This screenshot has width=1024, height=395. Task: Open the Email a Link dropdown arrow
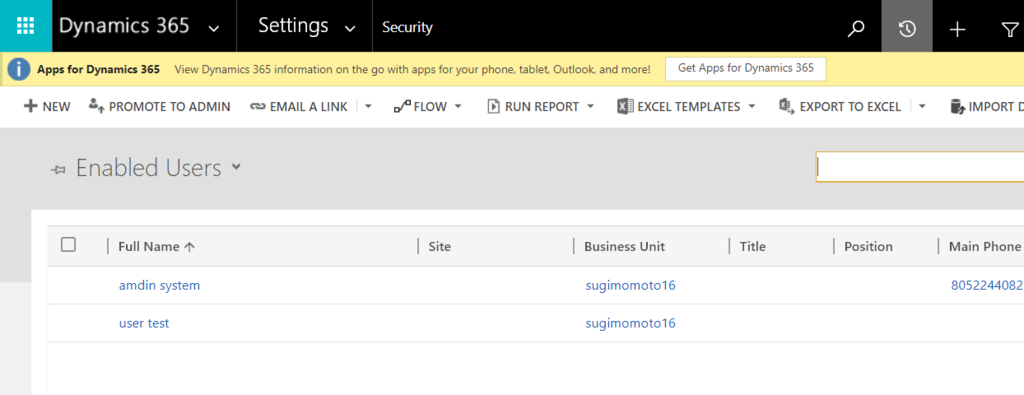368,106
